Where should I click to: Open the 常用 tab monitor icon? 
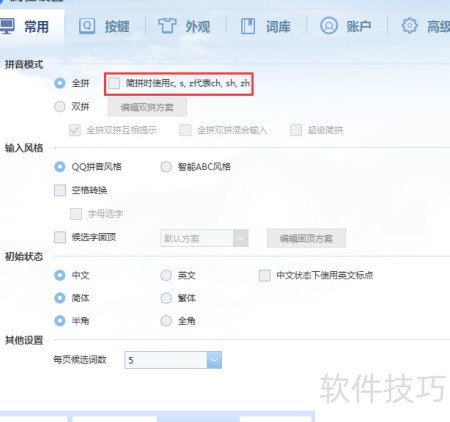[7, 26]
